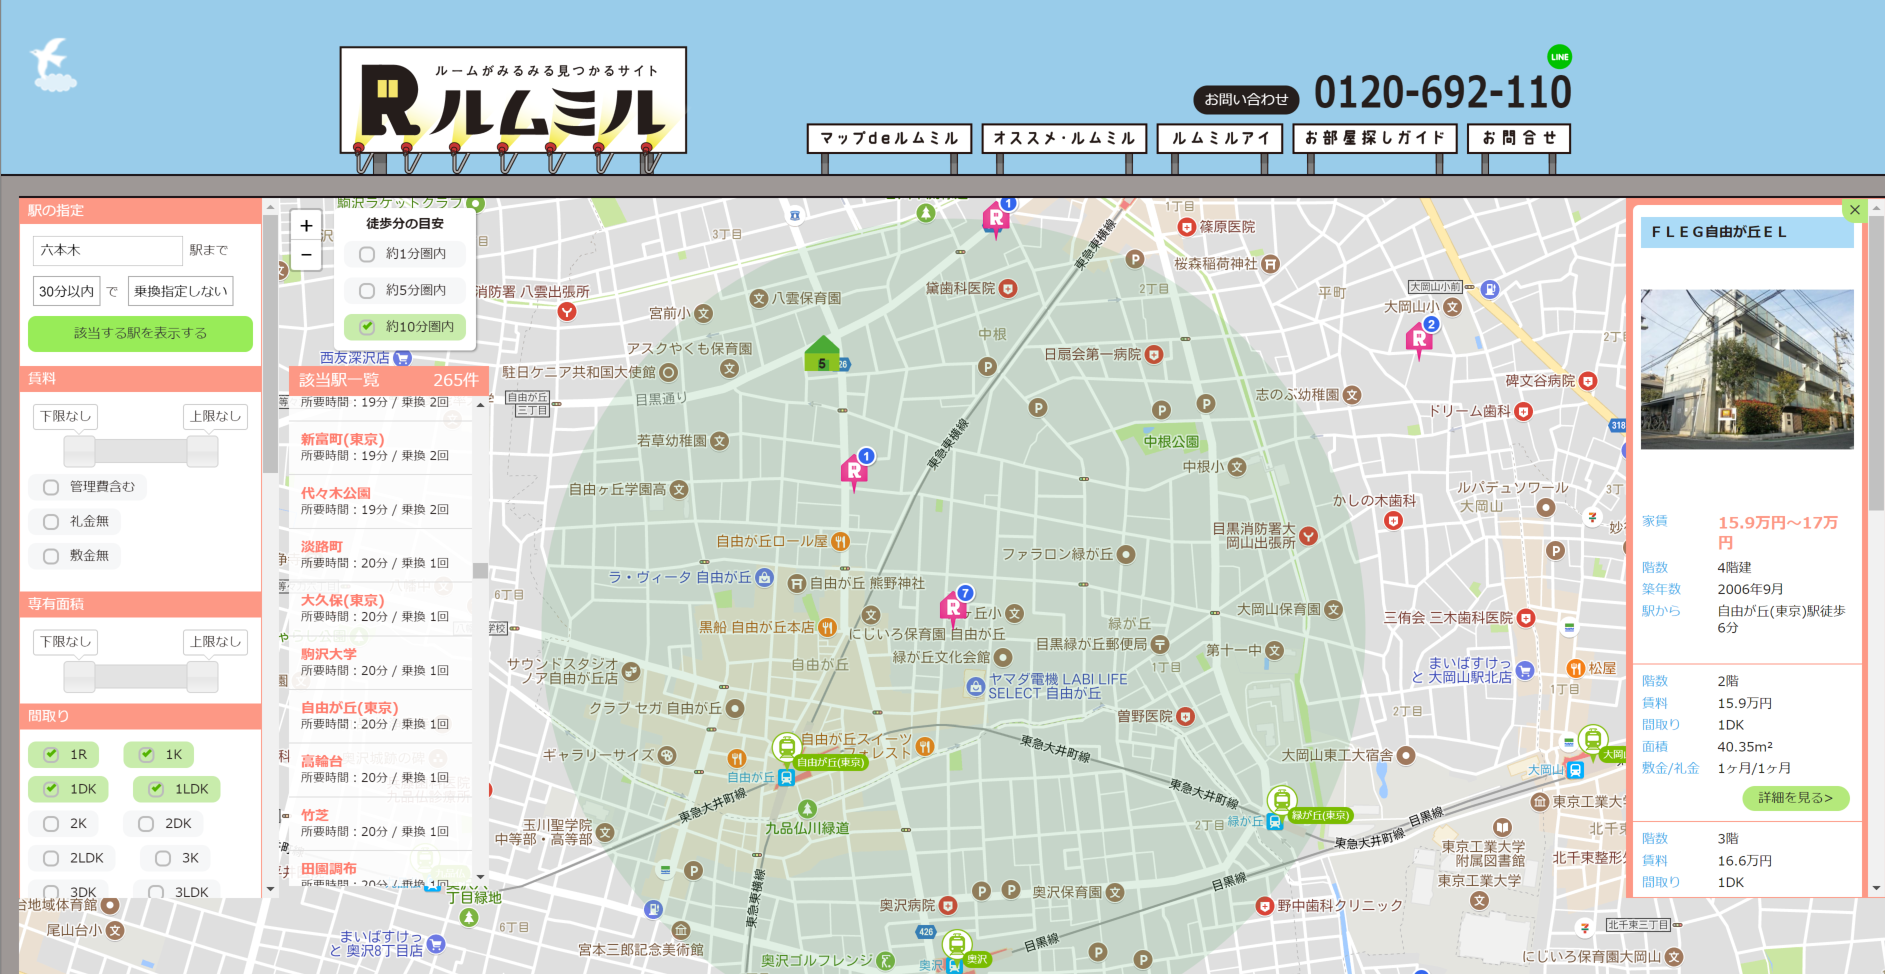The width and height of the screenshot is (1885, 974).
Task: Collapse the 該当駅一覧 265件 list header
Action: [x=389, y=380]
